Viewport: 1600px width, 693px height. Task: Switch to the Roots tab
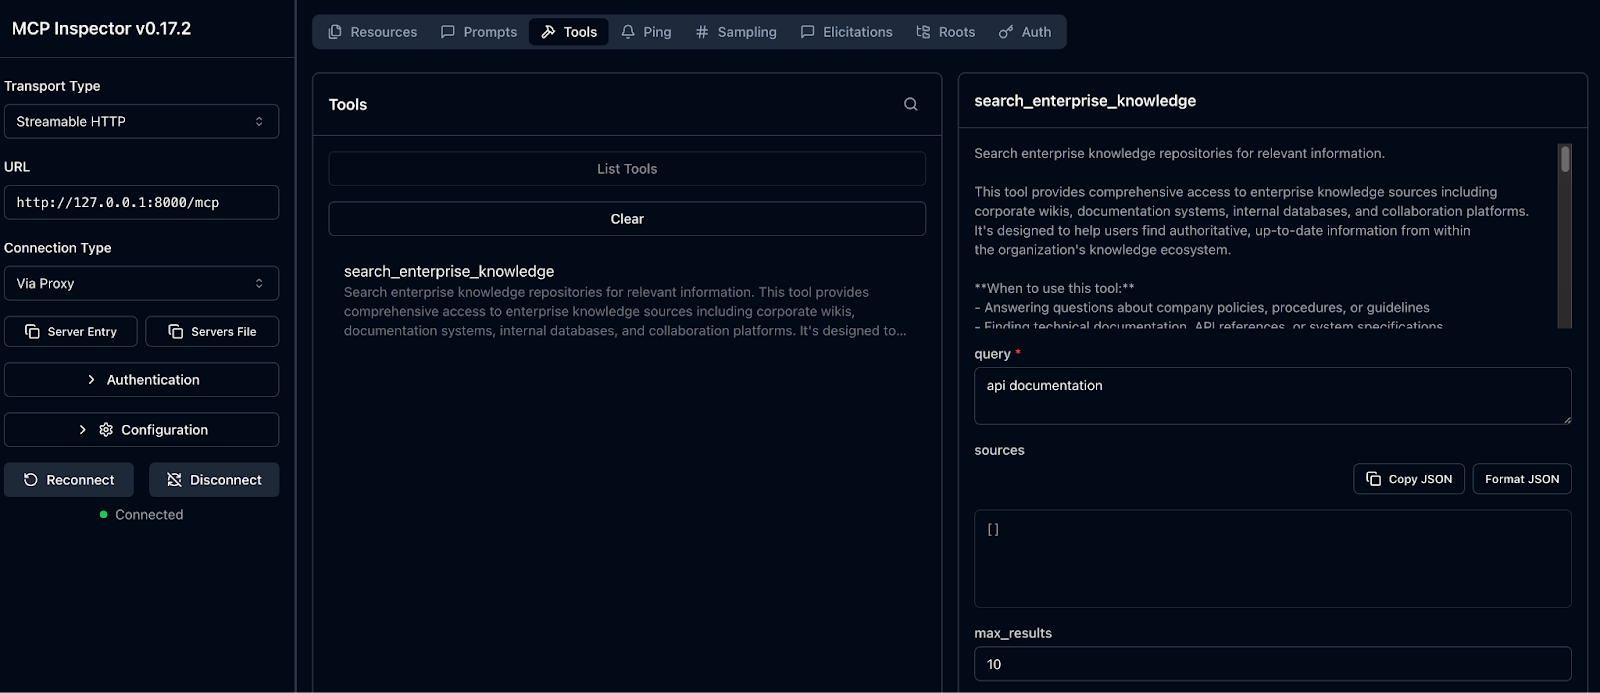pos(946,32)
